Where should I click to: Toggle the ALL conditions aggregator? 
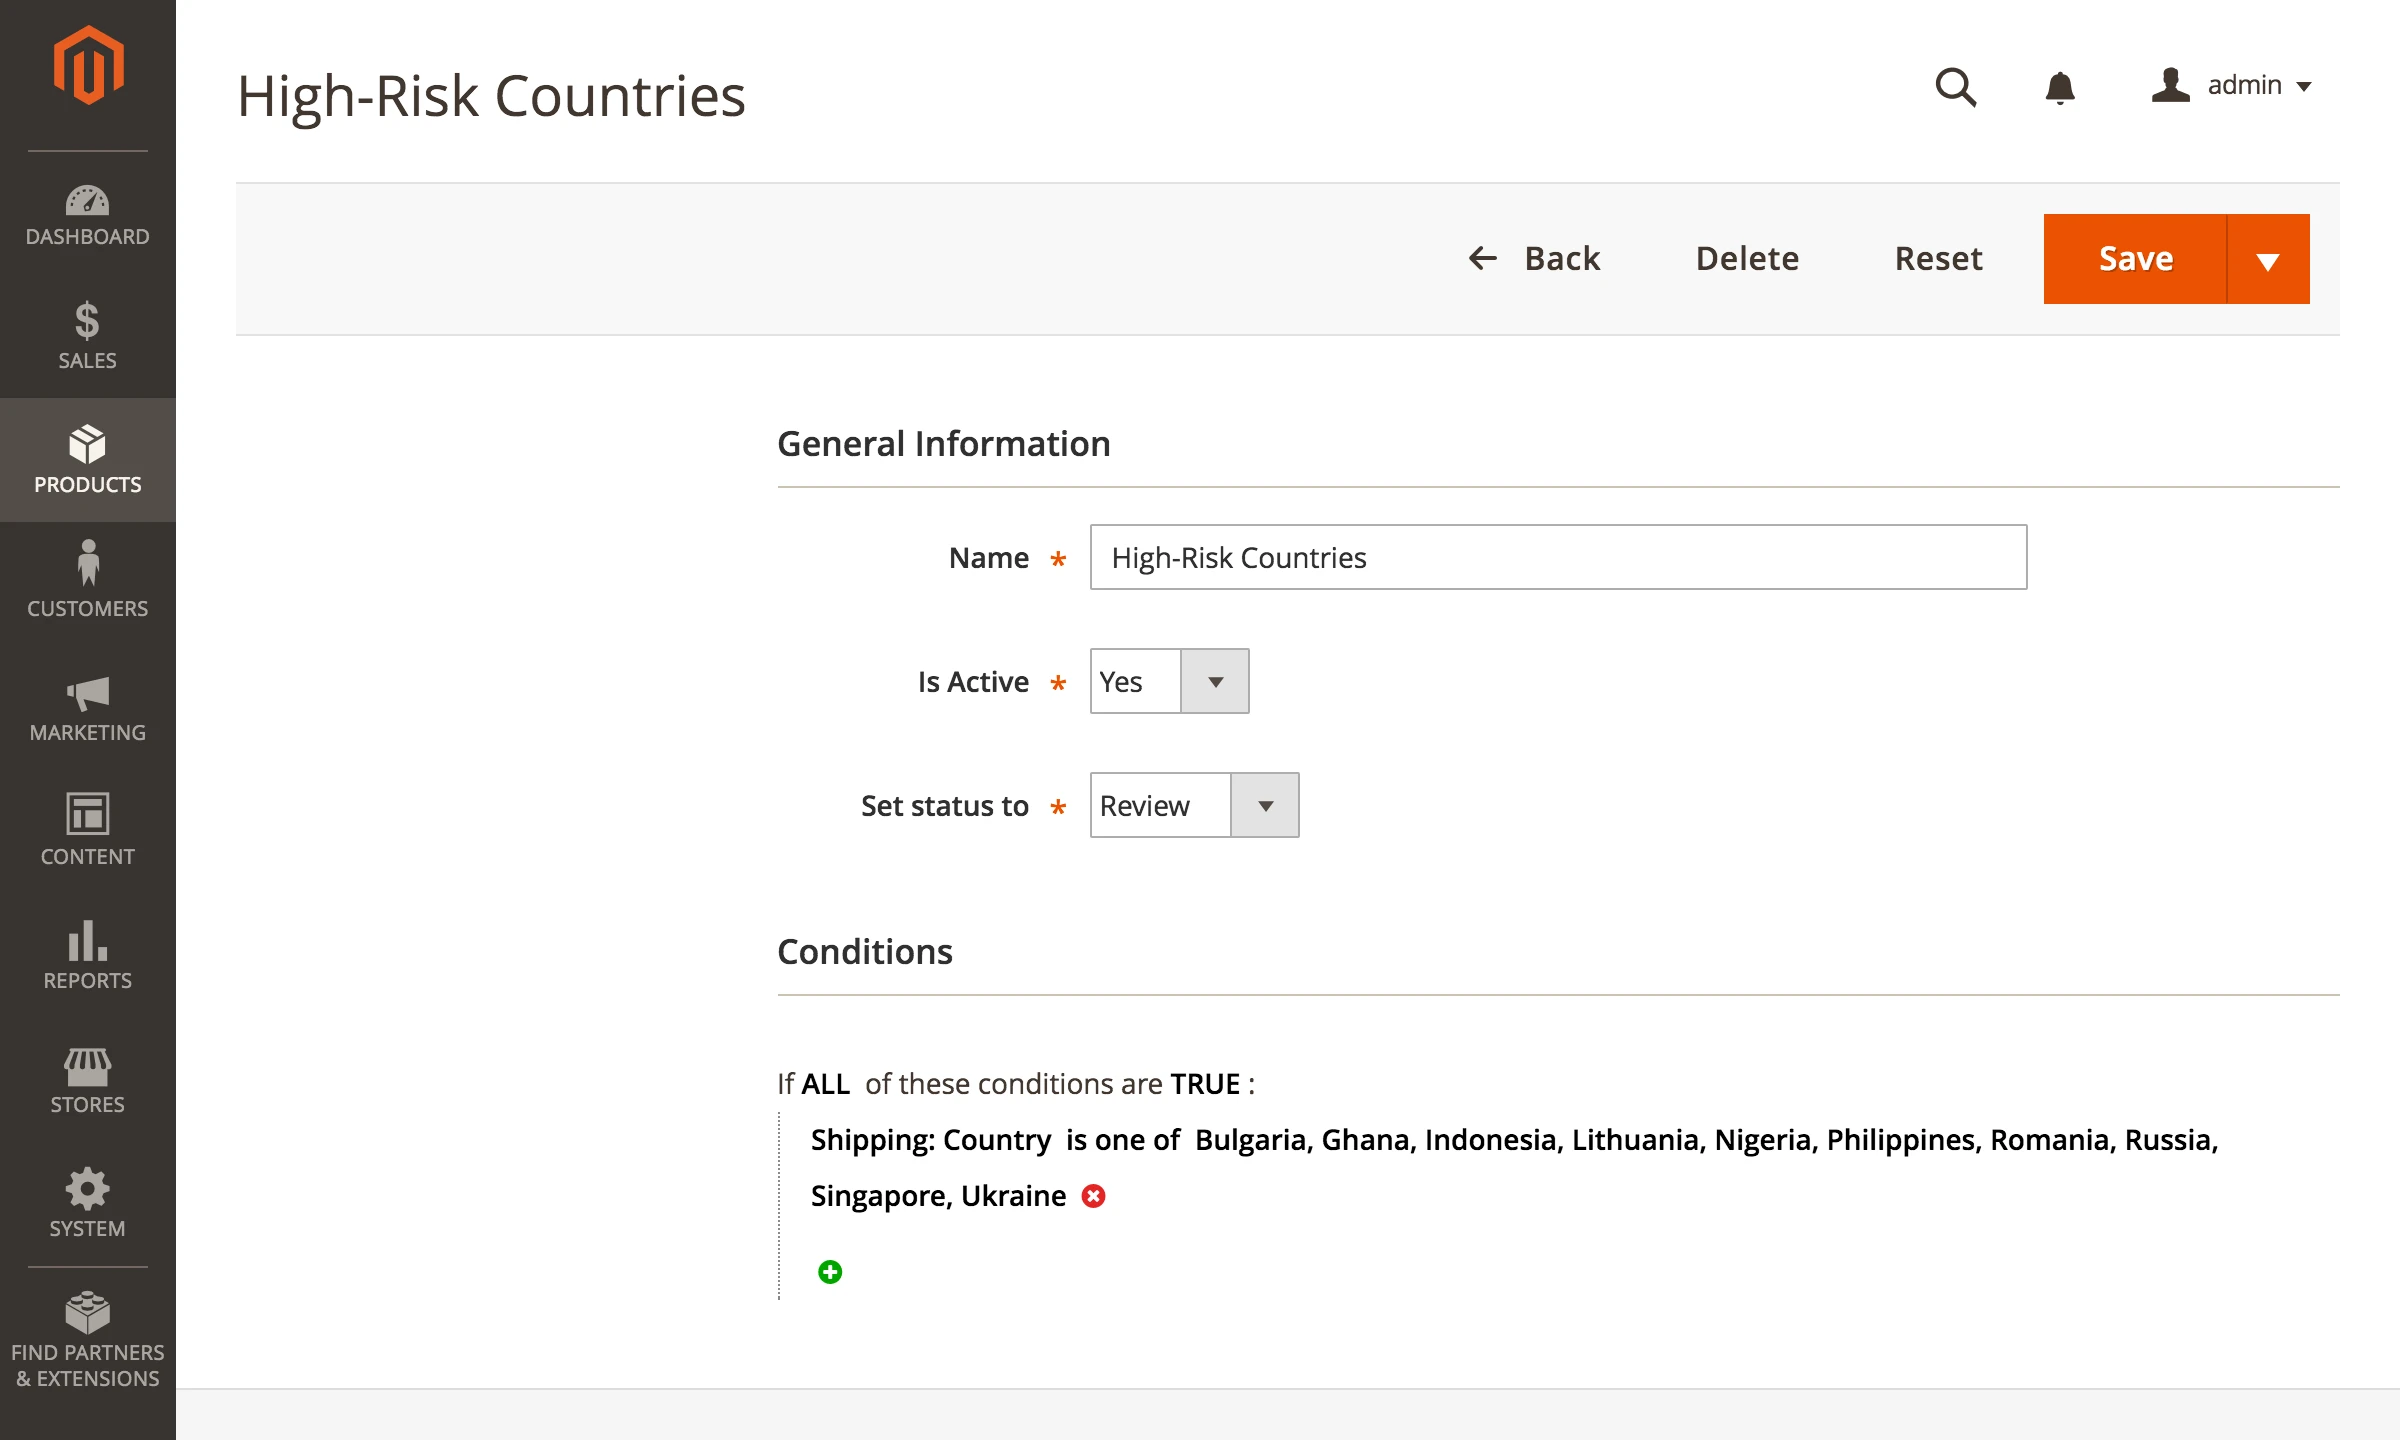pyautogui.click(x=825, y=1083)
